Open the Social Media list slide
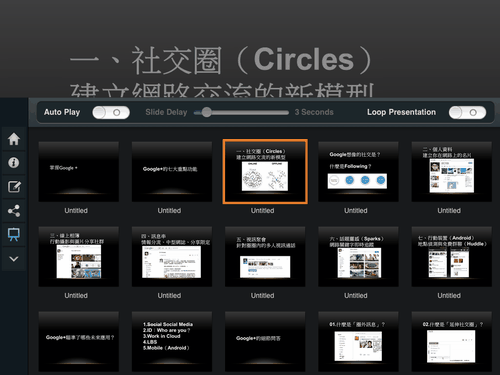The width and height of the screenshot is (500, 375). pyautogui.click(x=172, y=341)
